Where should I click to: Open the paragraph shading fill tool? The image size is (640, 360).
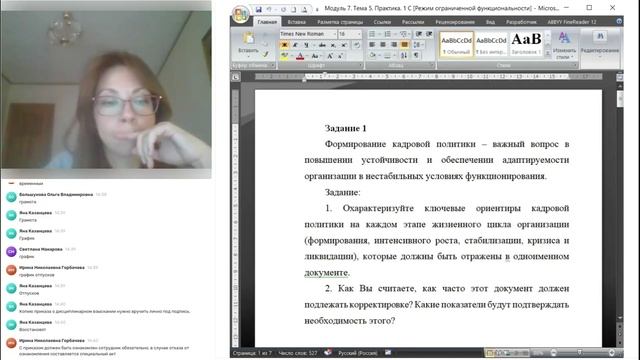pyautogui.click(x=373, y=55)
